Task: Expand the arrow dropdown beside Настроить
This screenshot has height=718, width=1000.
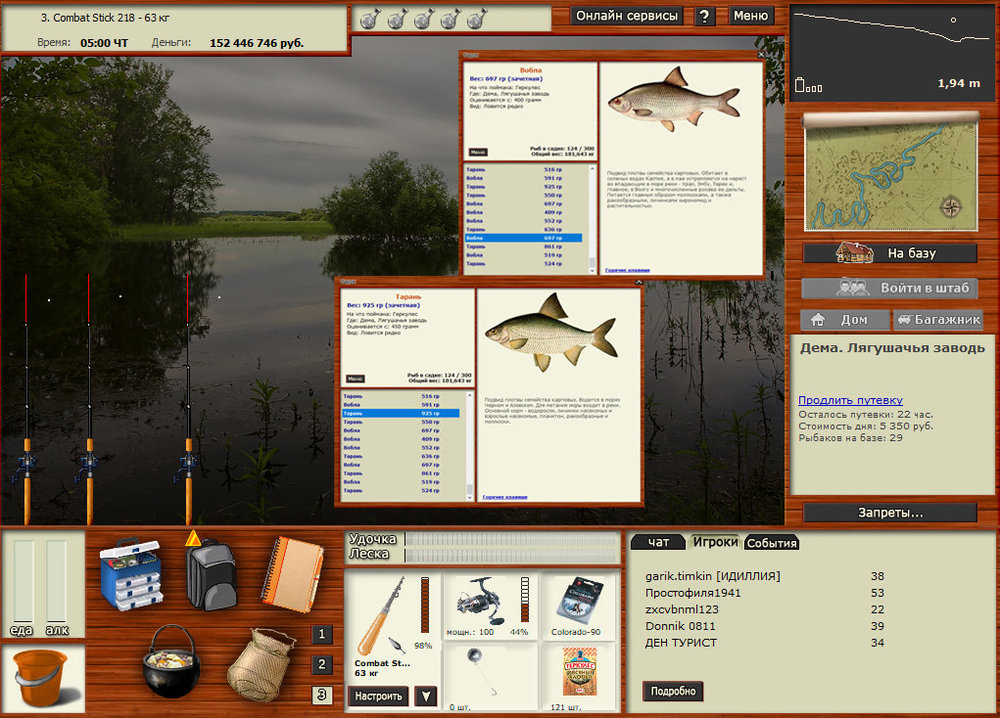Action: [x=426, y=696]
